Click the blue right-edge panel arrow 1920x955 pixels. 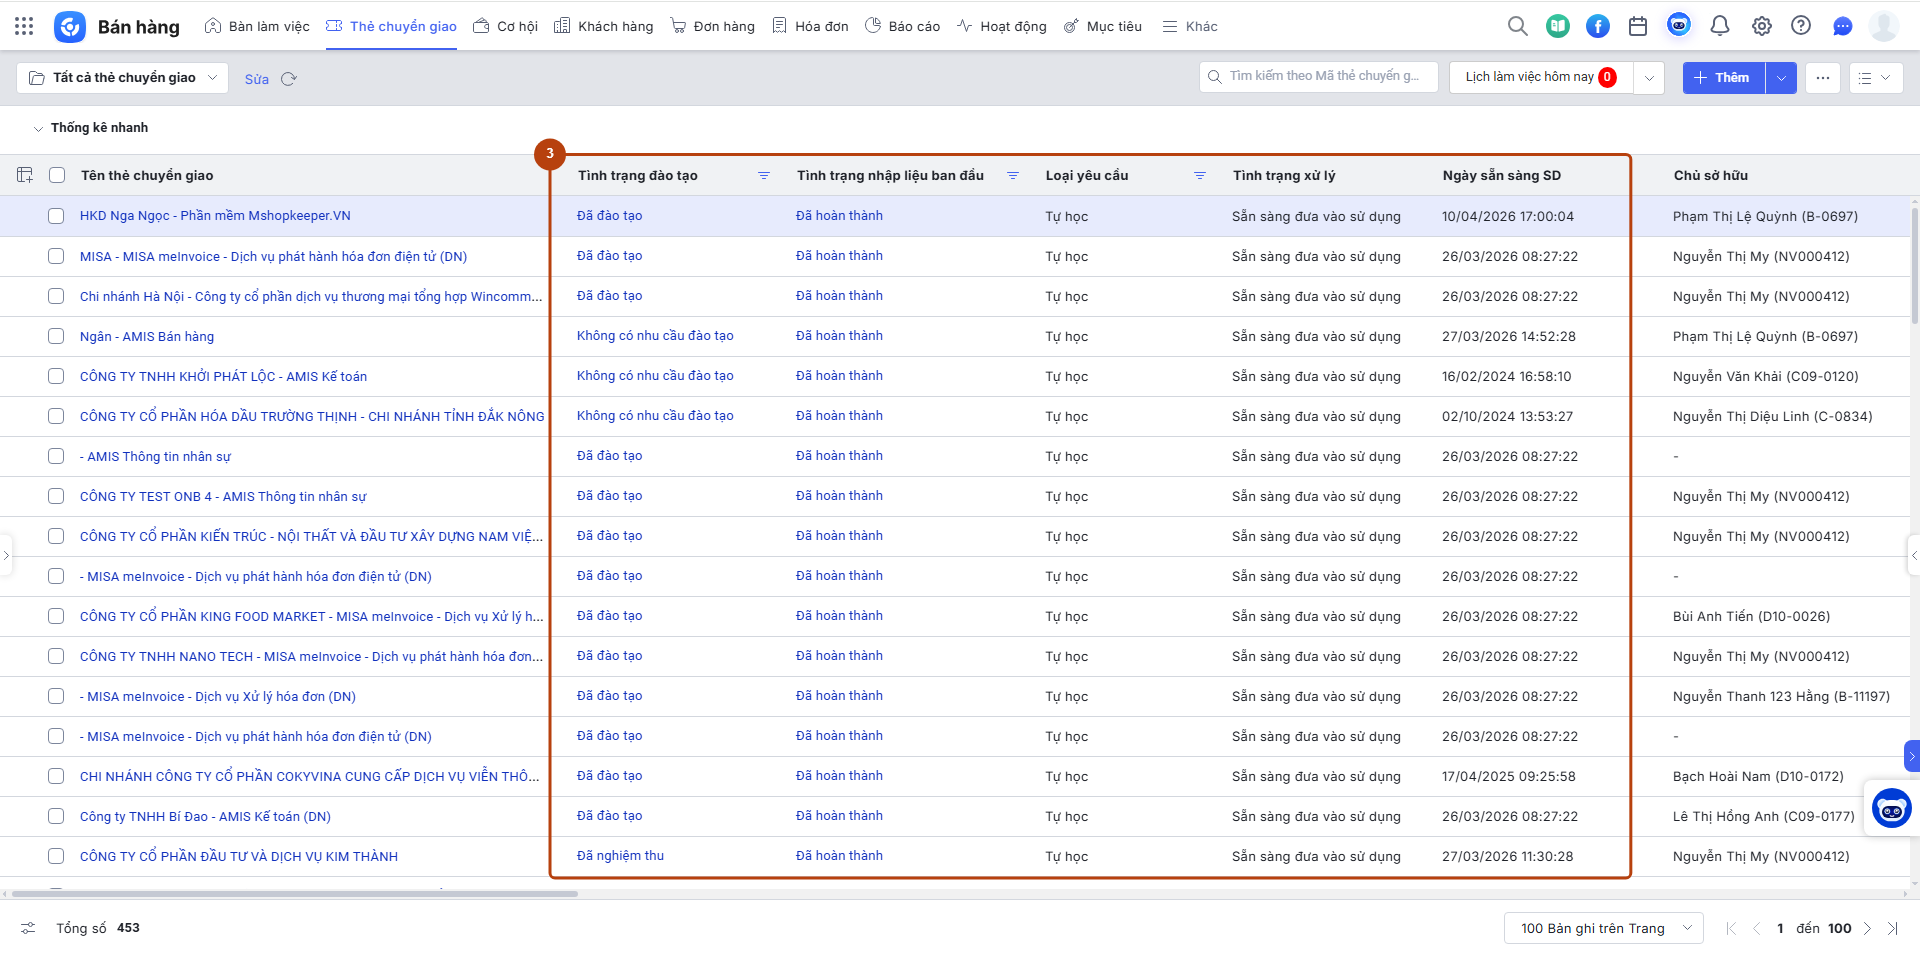tap(1912, 756)
